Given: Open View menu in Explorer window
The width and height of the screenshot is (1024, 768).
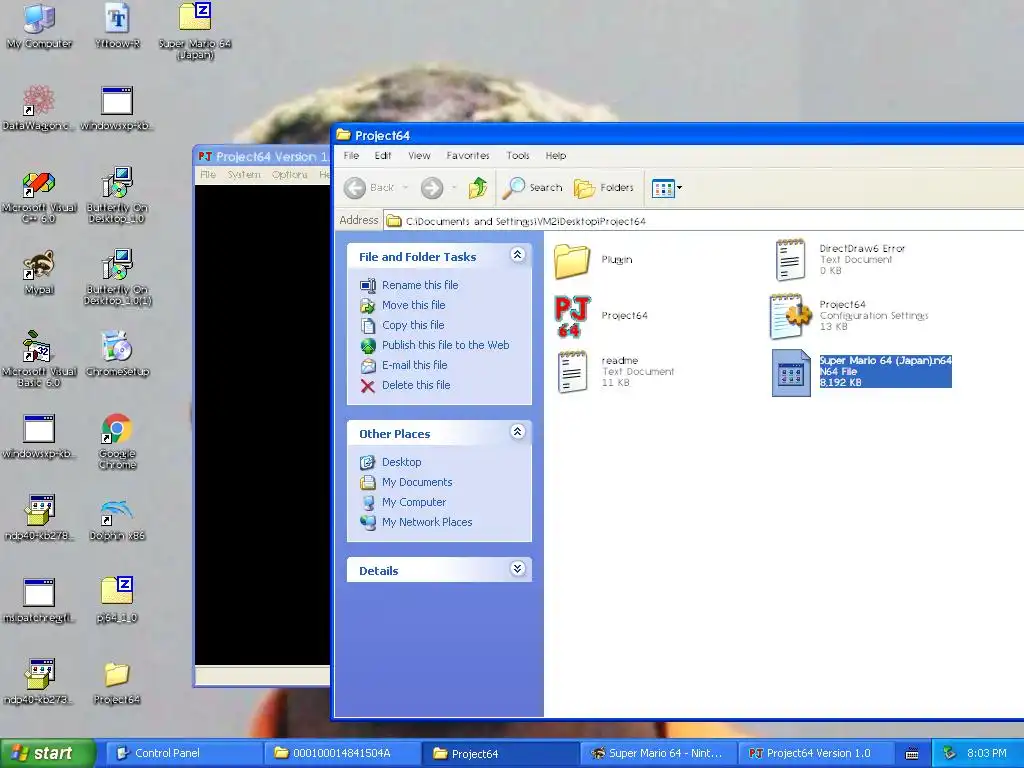Looking at the screenshot, I should (419, 155).
